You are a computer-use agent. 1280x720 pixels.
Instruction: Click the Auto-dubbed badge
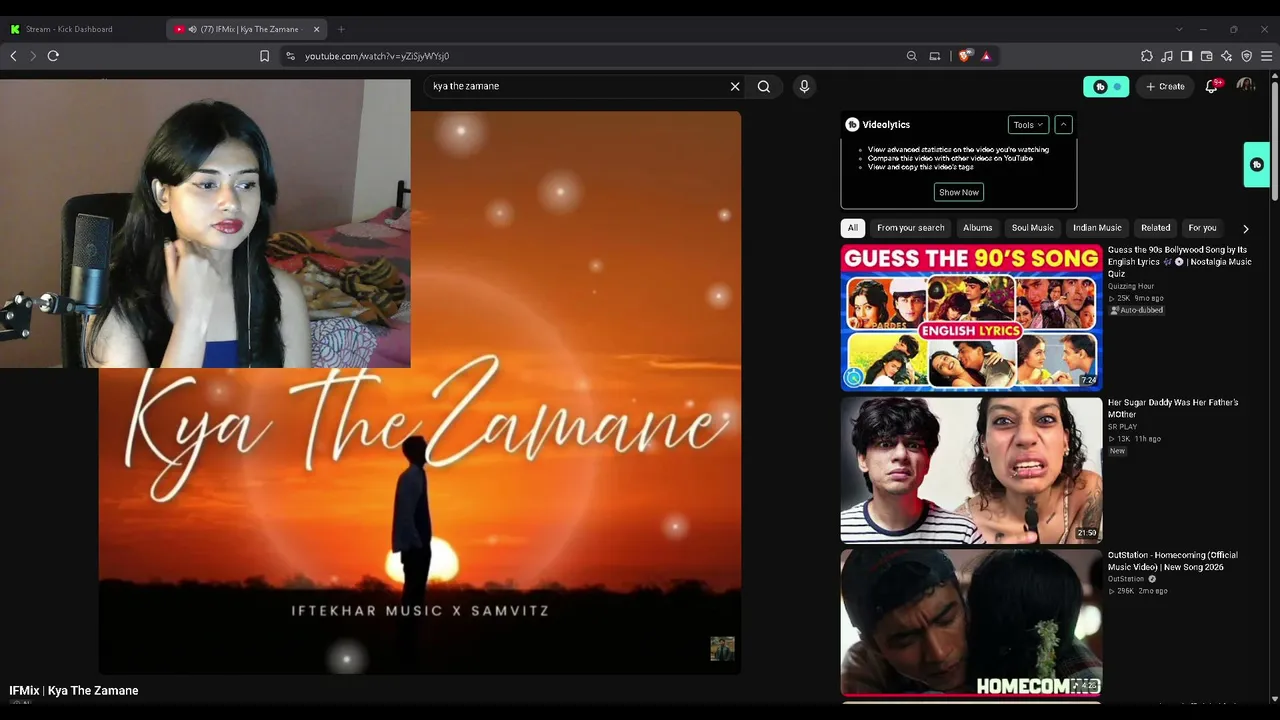point(1137,310)
